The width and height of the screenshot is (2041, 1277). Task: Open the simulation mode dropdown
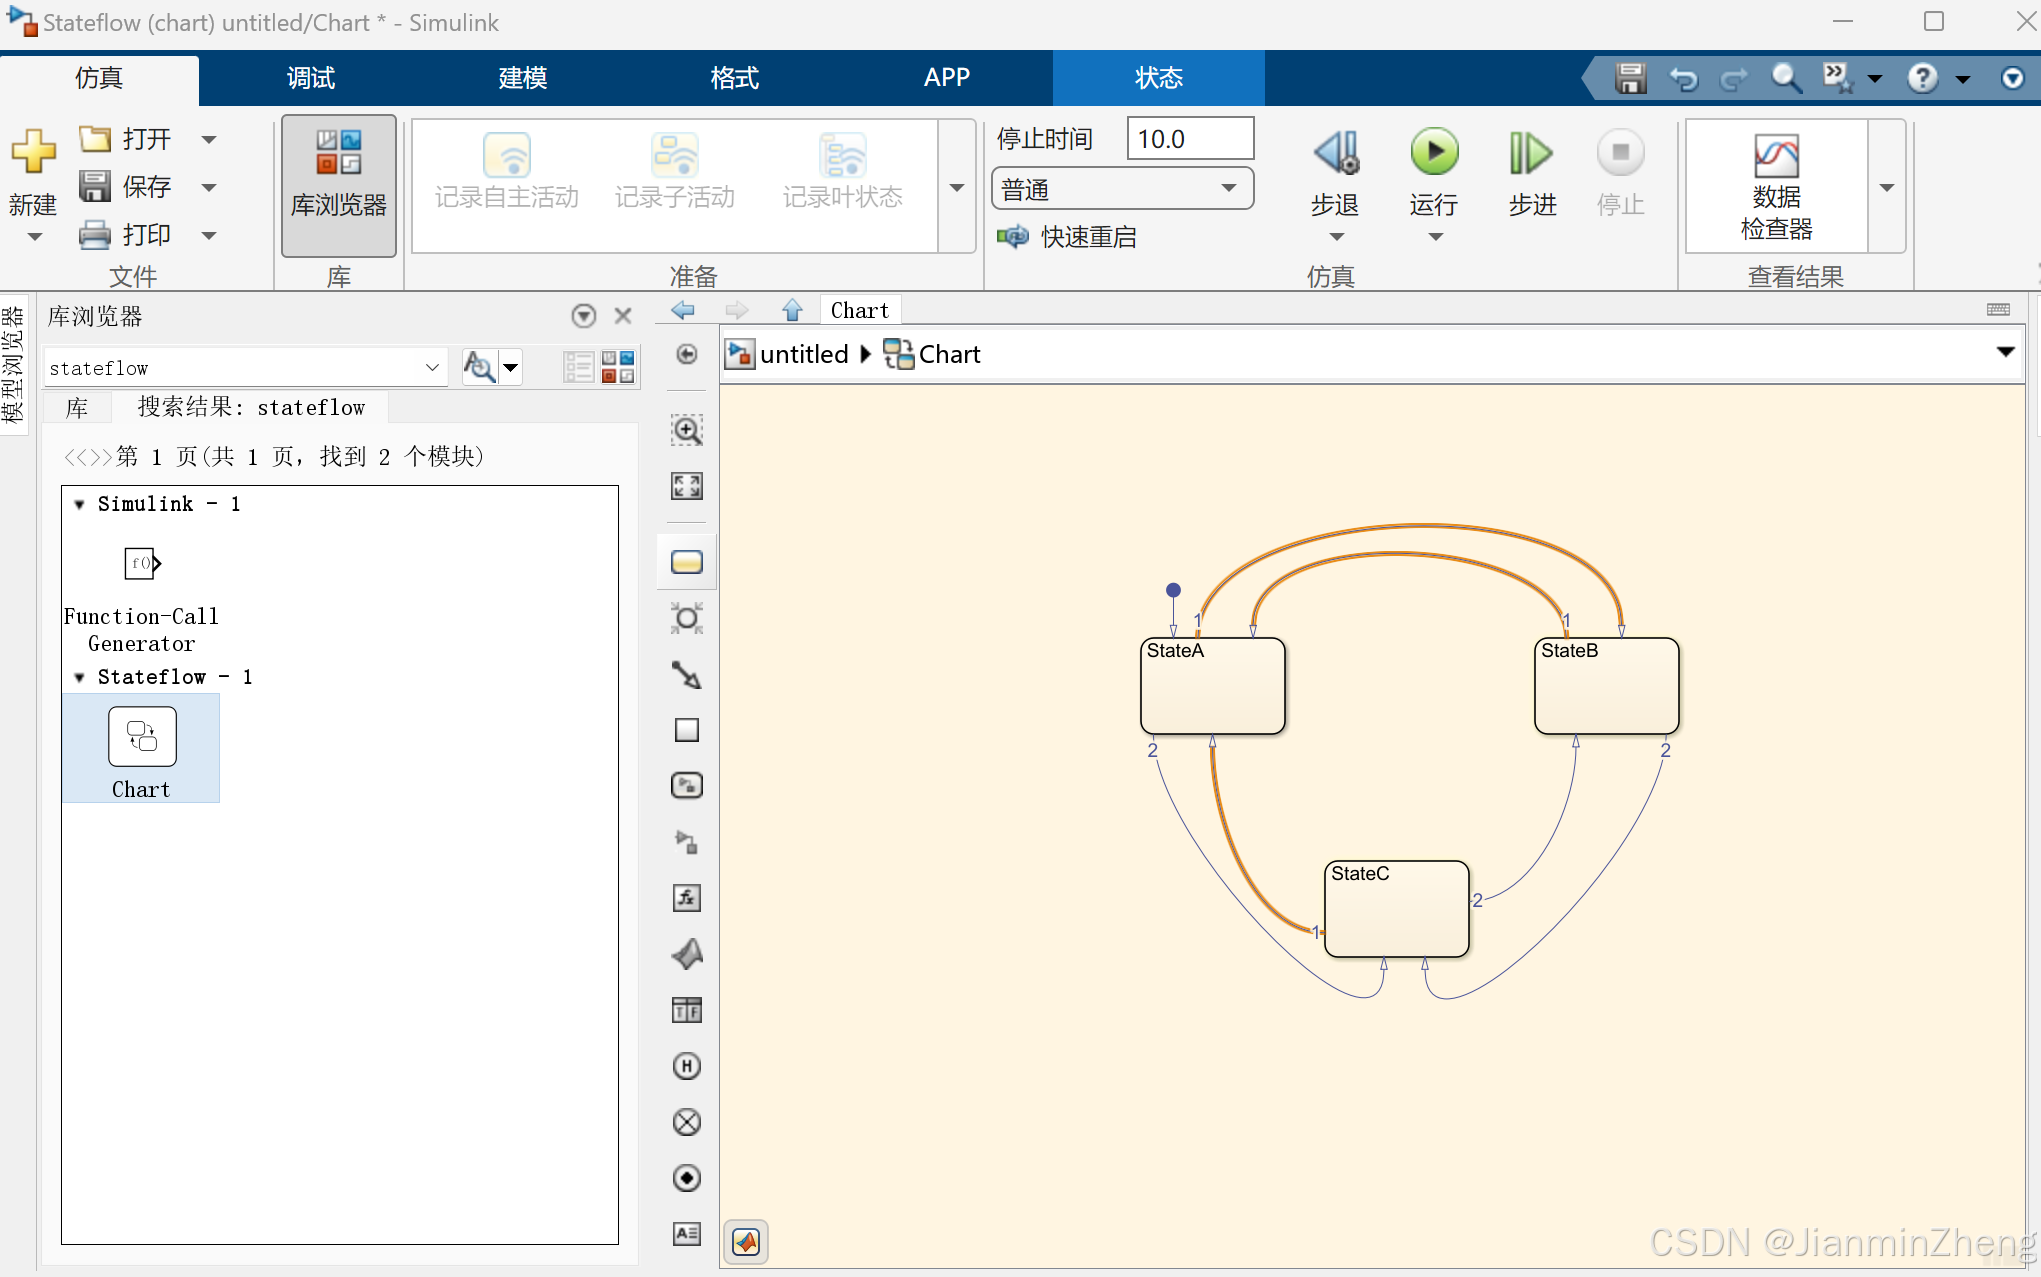click(x=1121, y=189)
